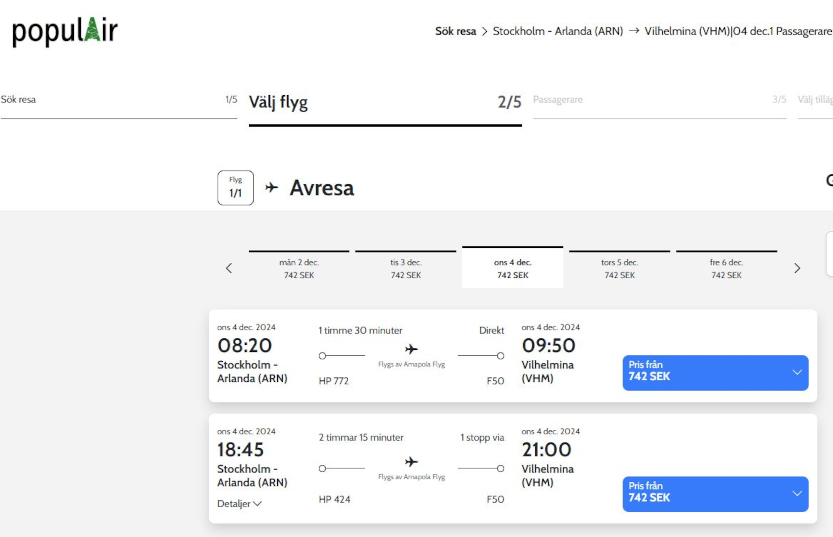
Task: Select the fre 6 dec. date tab
Action: click(x=726, y=268)
